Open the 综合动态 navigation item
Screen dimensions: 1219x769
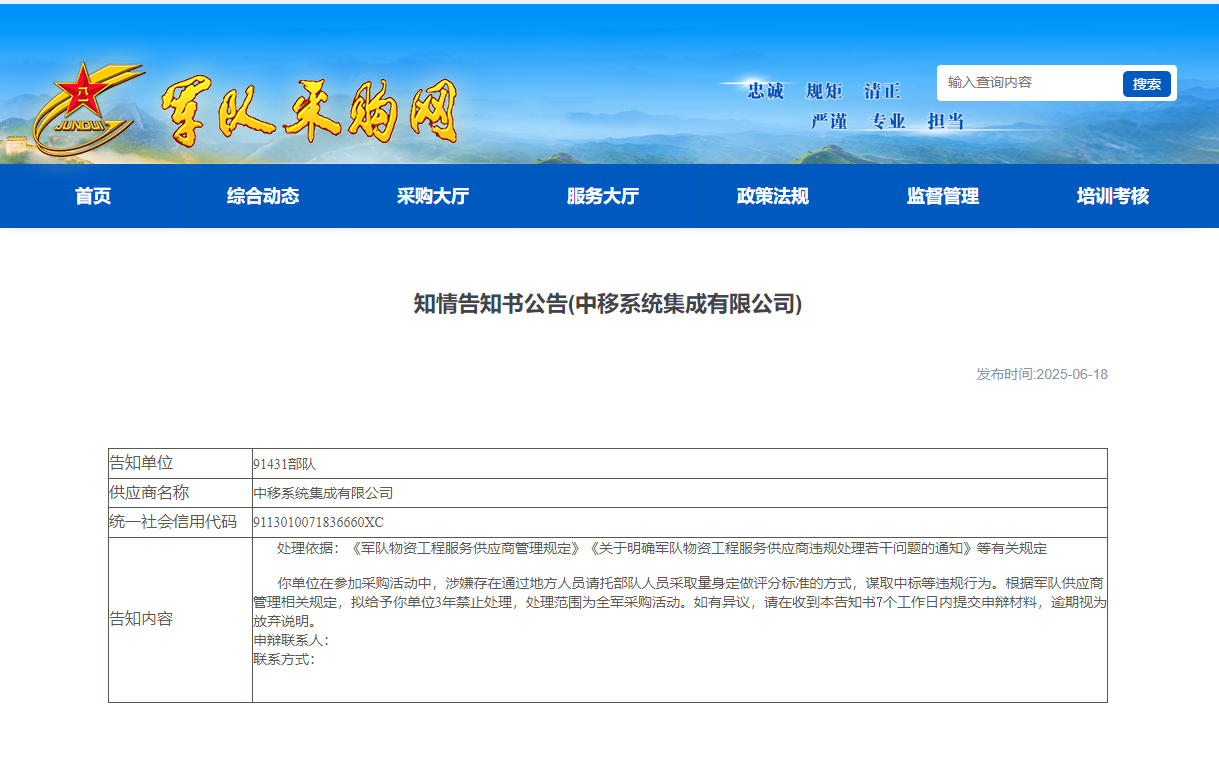tap(263, 196)
